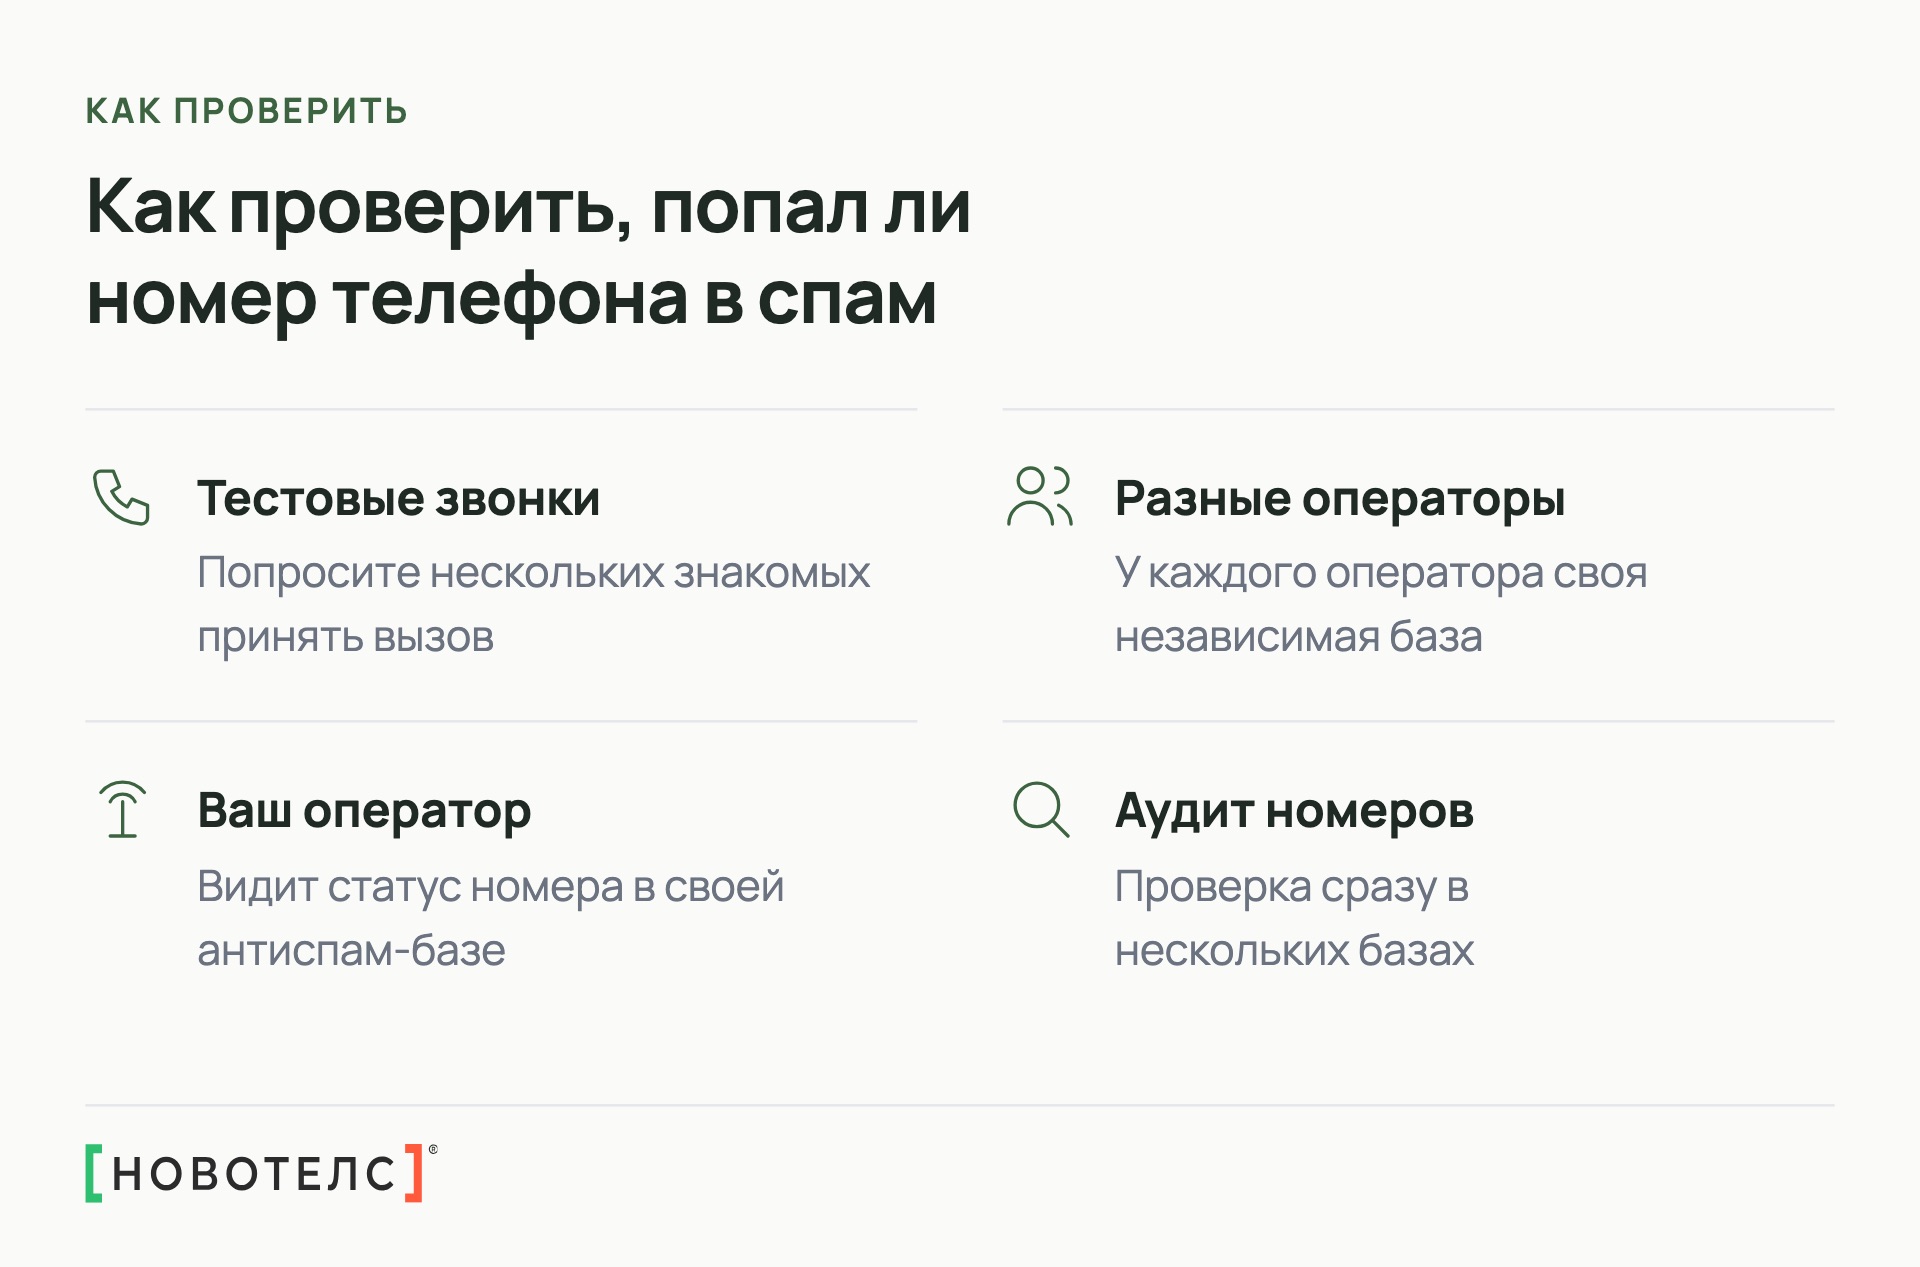Select the 'КАК ПРОВЕРИТЬ' section label

(x=246, y=111)
